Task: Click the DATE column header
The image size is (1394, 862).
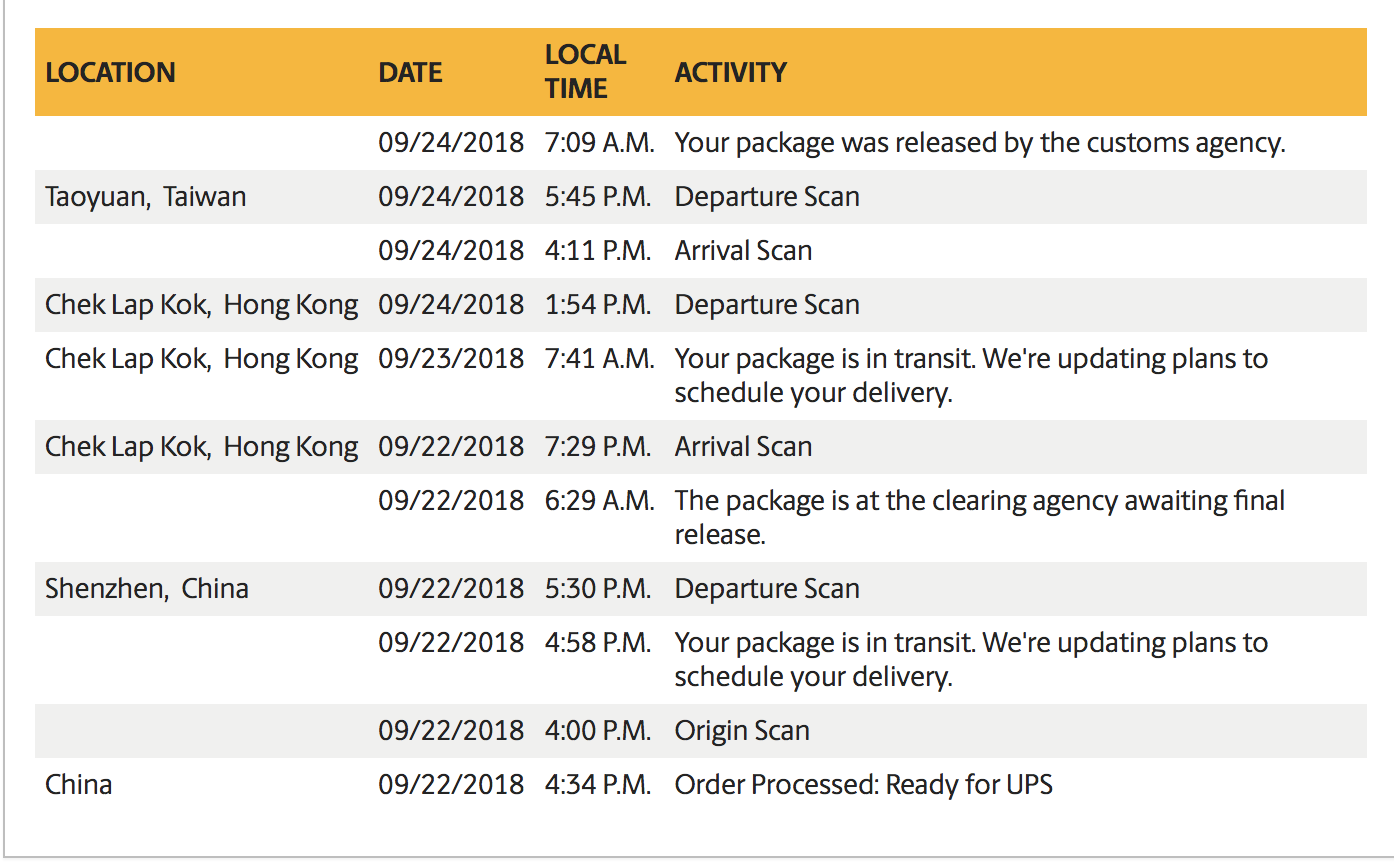Action: pyautogui.click(x=410, y=72)
